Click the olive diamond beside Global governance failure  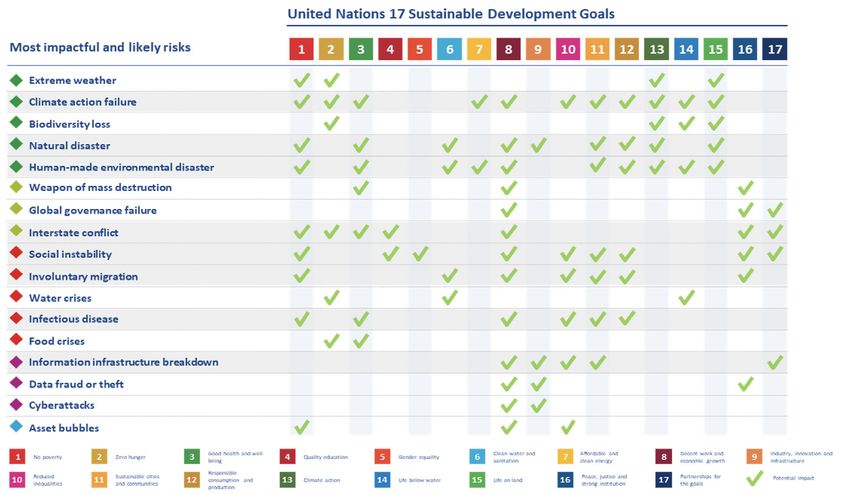16,210
